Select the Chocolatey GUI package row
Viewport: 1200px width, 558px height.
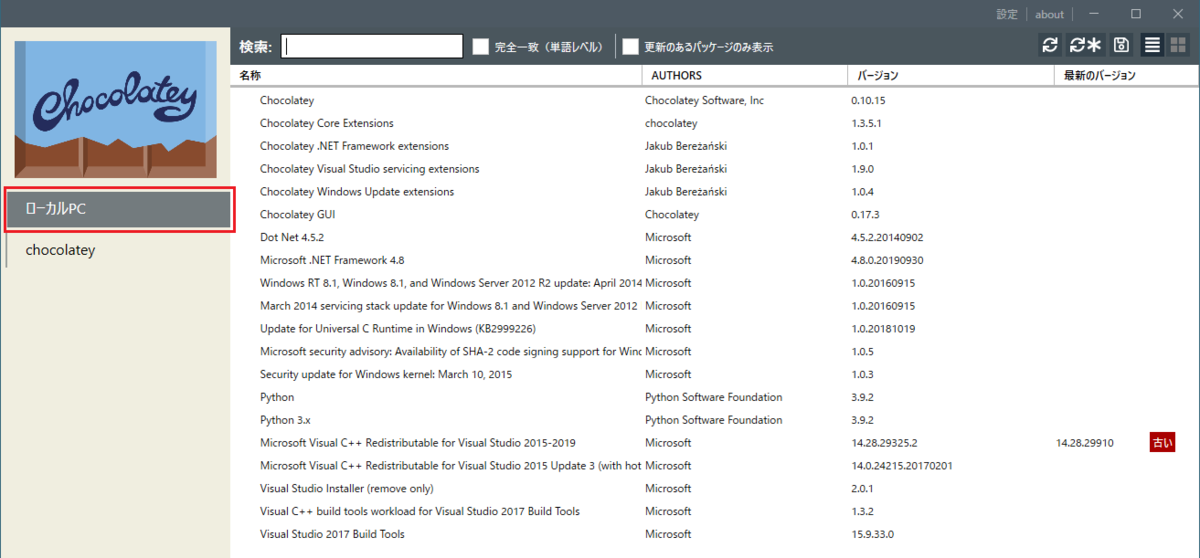715,214
